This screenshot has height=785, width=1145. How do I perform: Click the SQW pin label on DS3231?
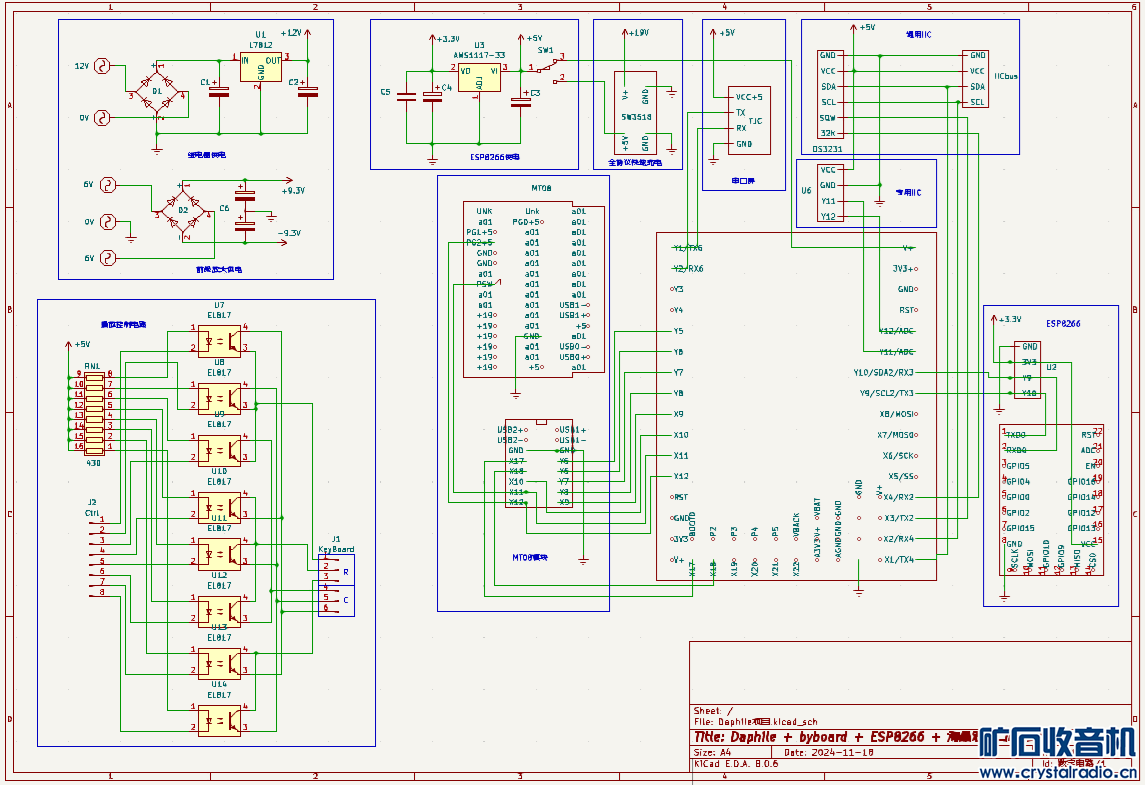827,118
